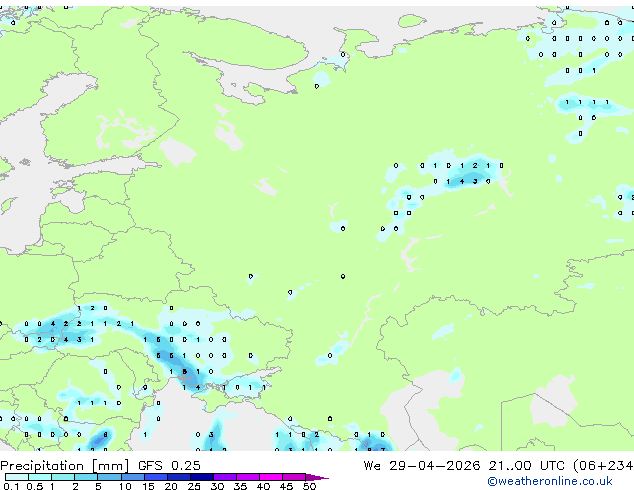Viewport: 634px width, 490px height.
Task: Click the legend value '40'
Action: tap(263, 486)
